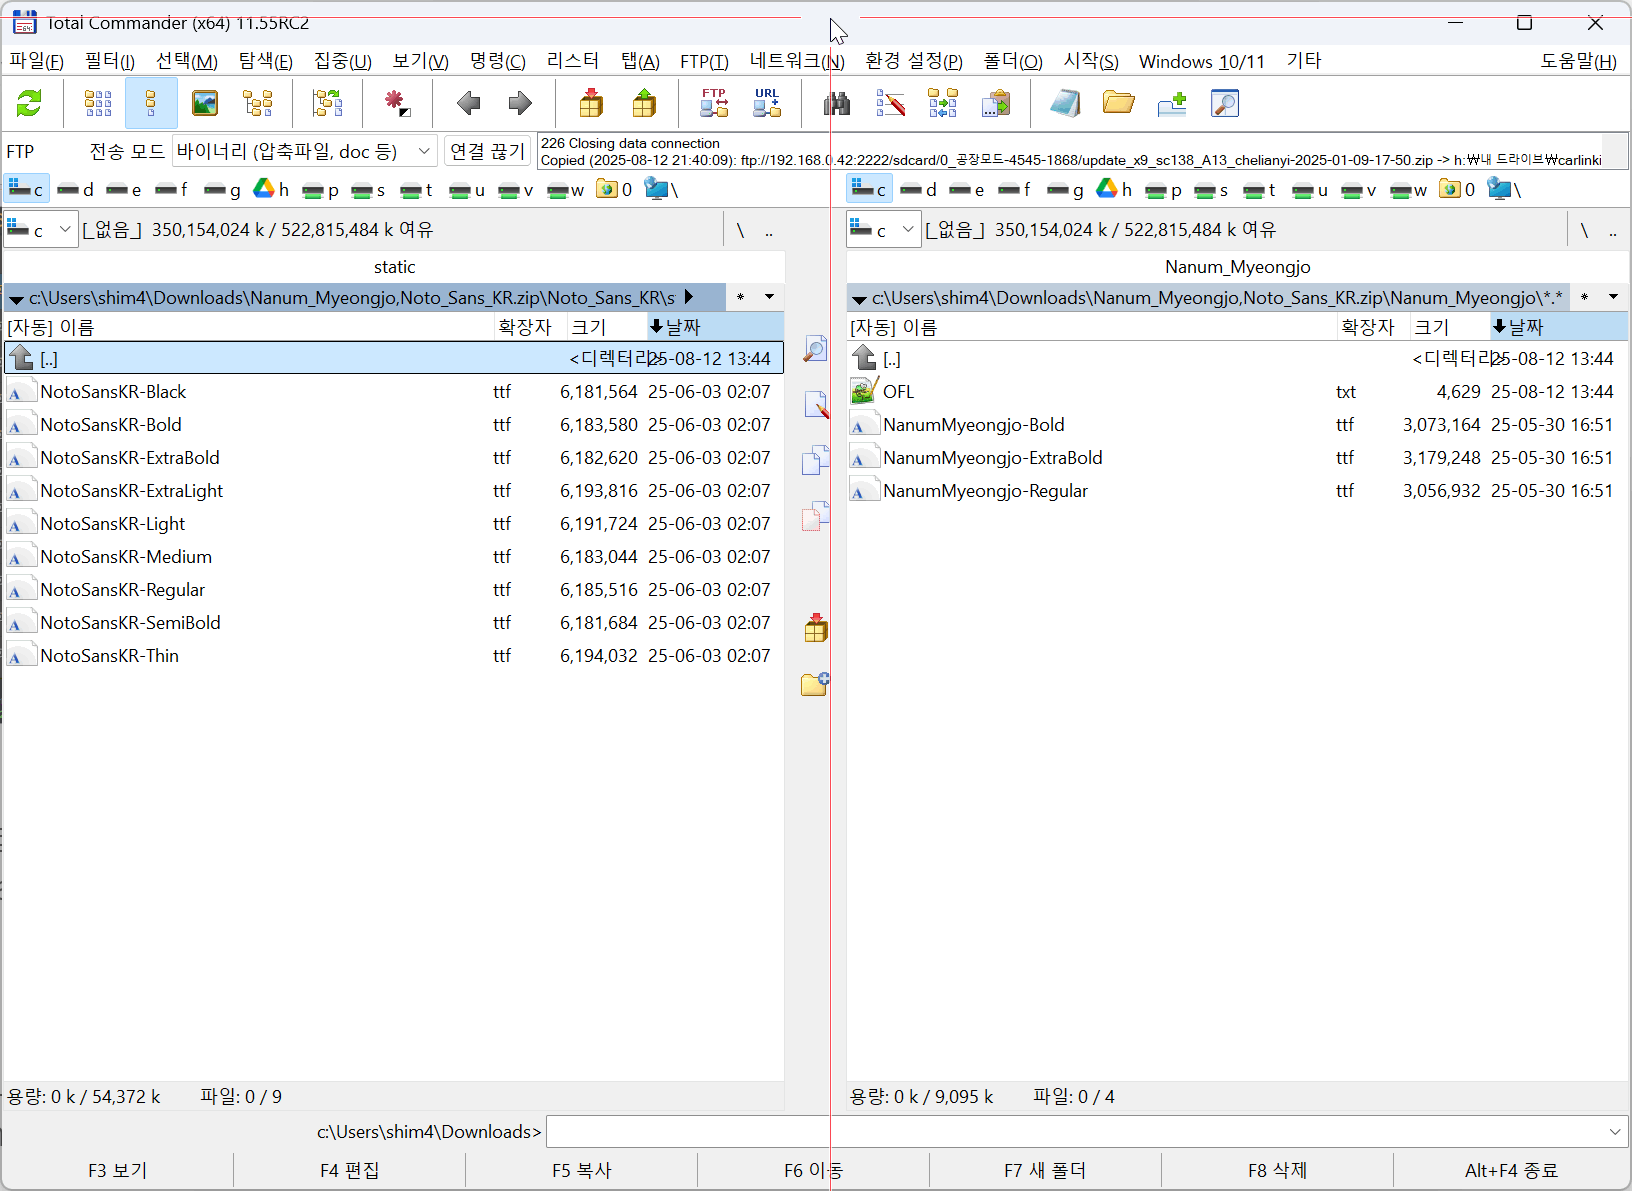Click the F5 복사 button

(x=581, y=1170)
